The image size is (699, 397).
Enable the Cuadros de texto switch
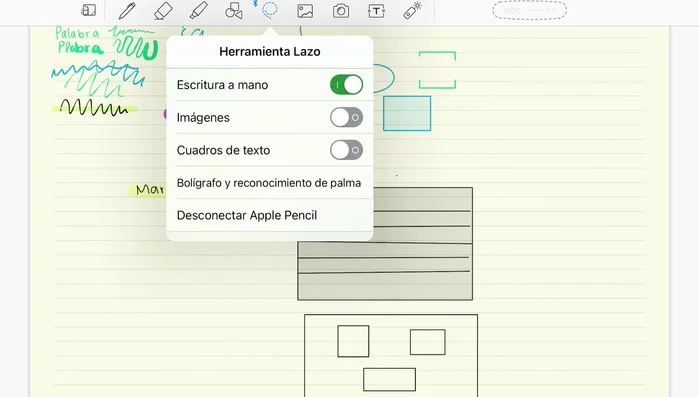pos(346,150)
